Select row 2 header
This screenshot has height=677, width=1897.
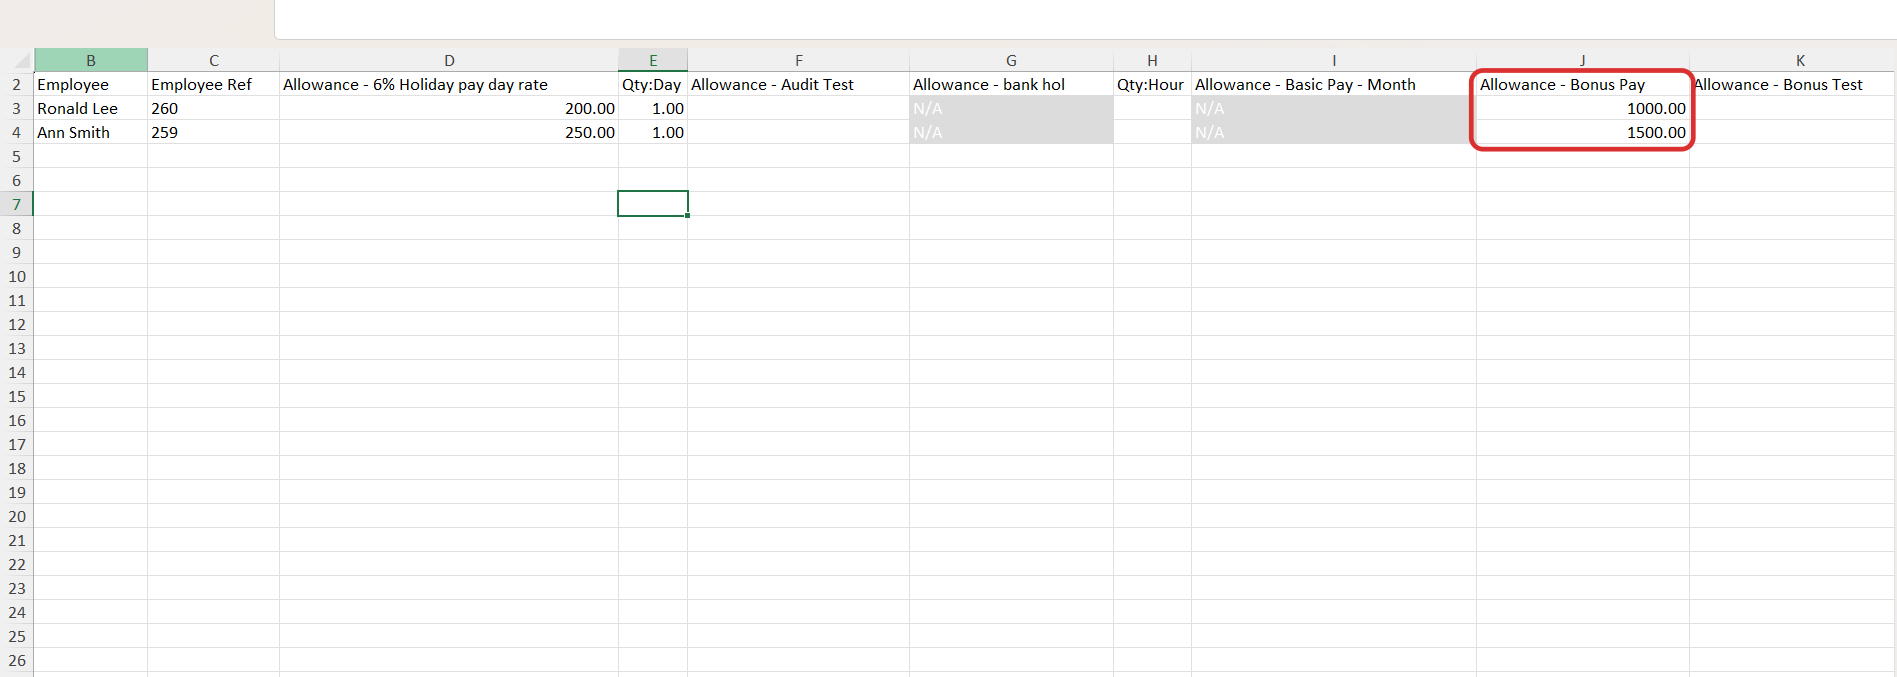[17, 84]
